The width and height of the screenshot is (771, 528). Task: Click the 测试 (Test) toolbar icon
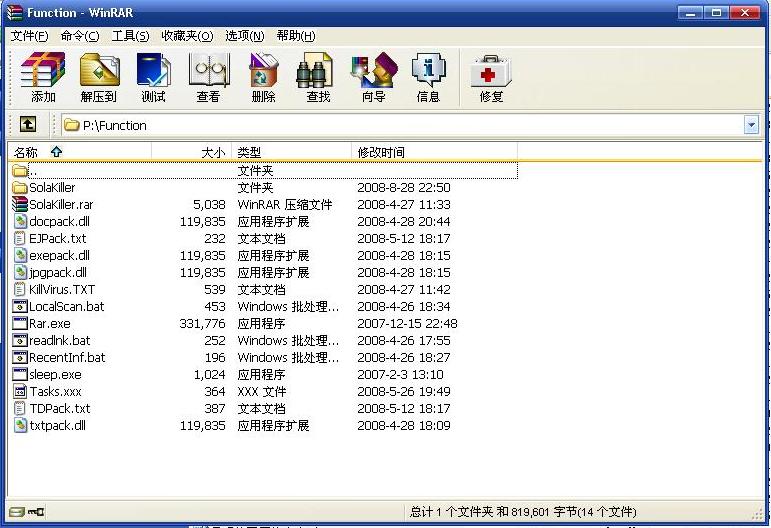click(x=153, y=77)
